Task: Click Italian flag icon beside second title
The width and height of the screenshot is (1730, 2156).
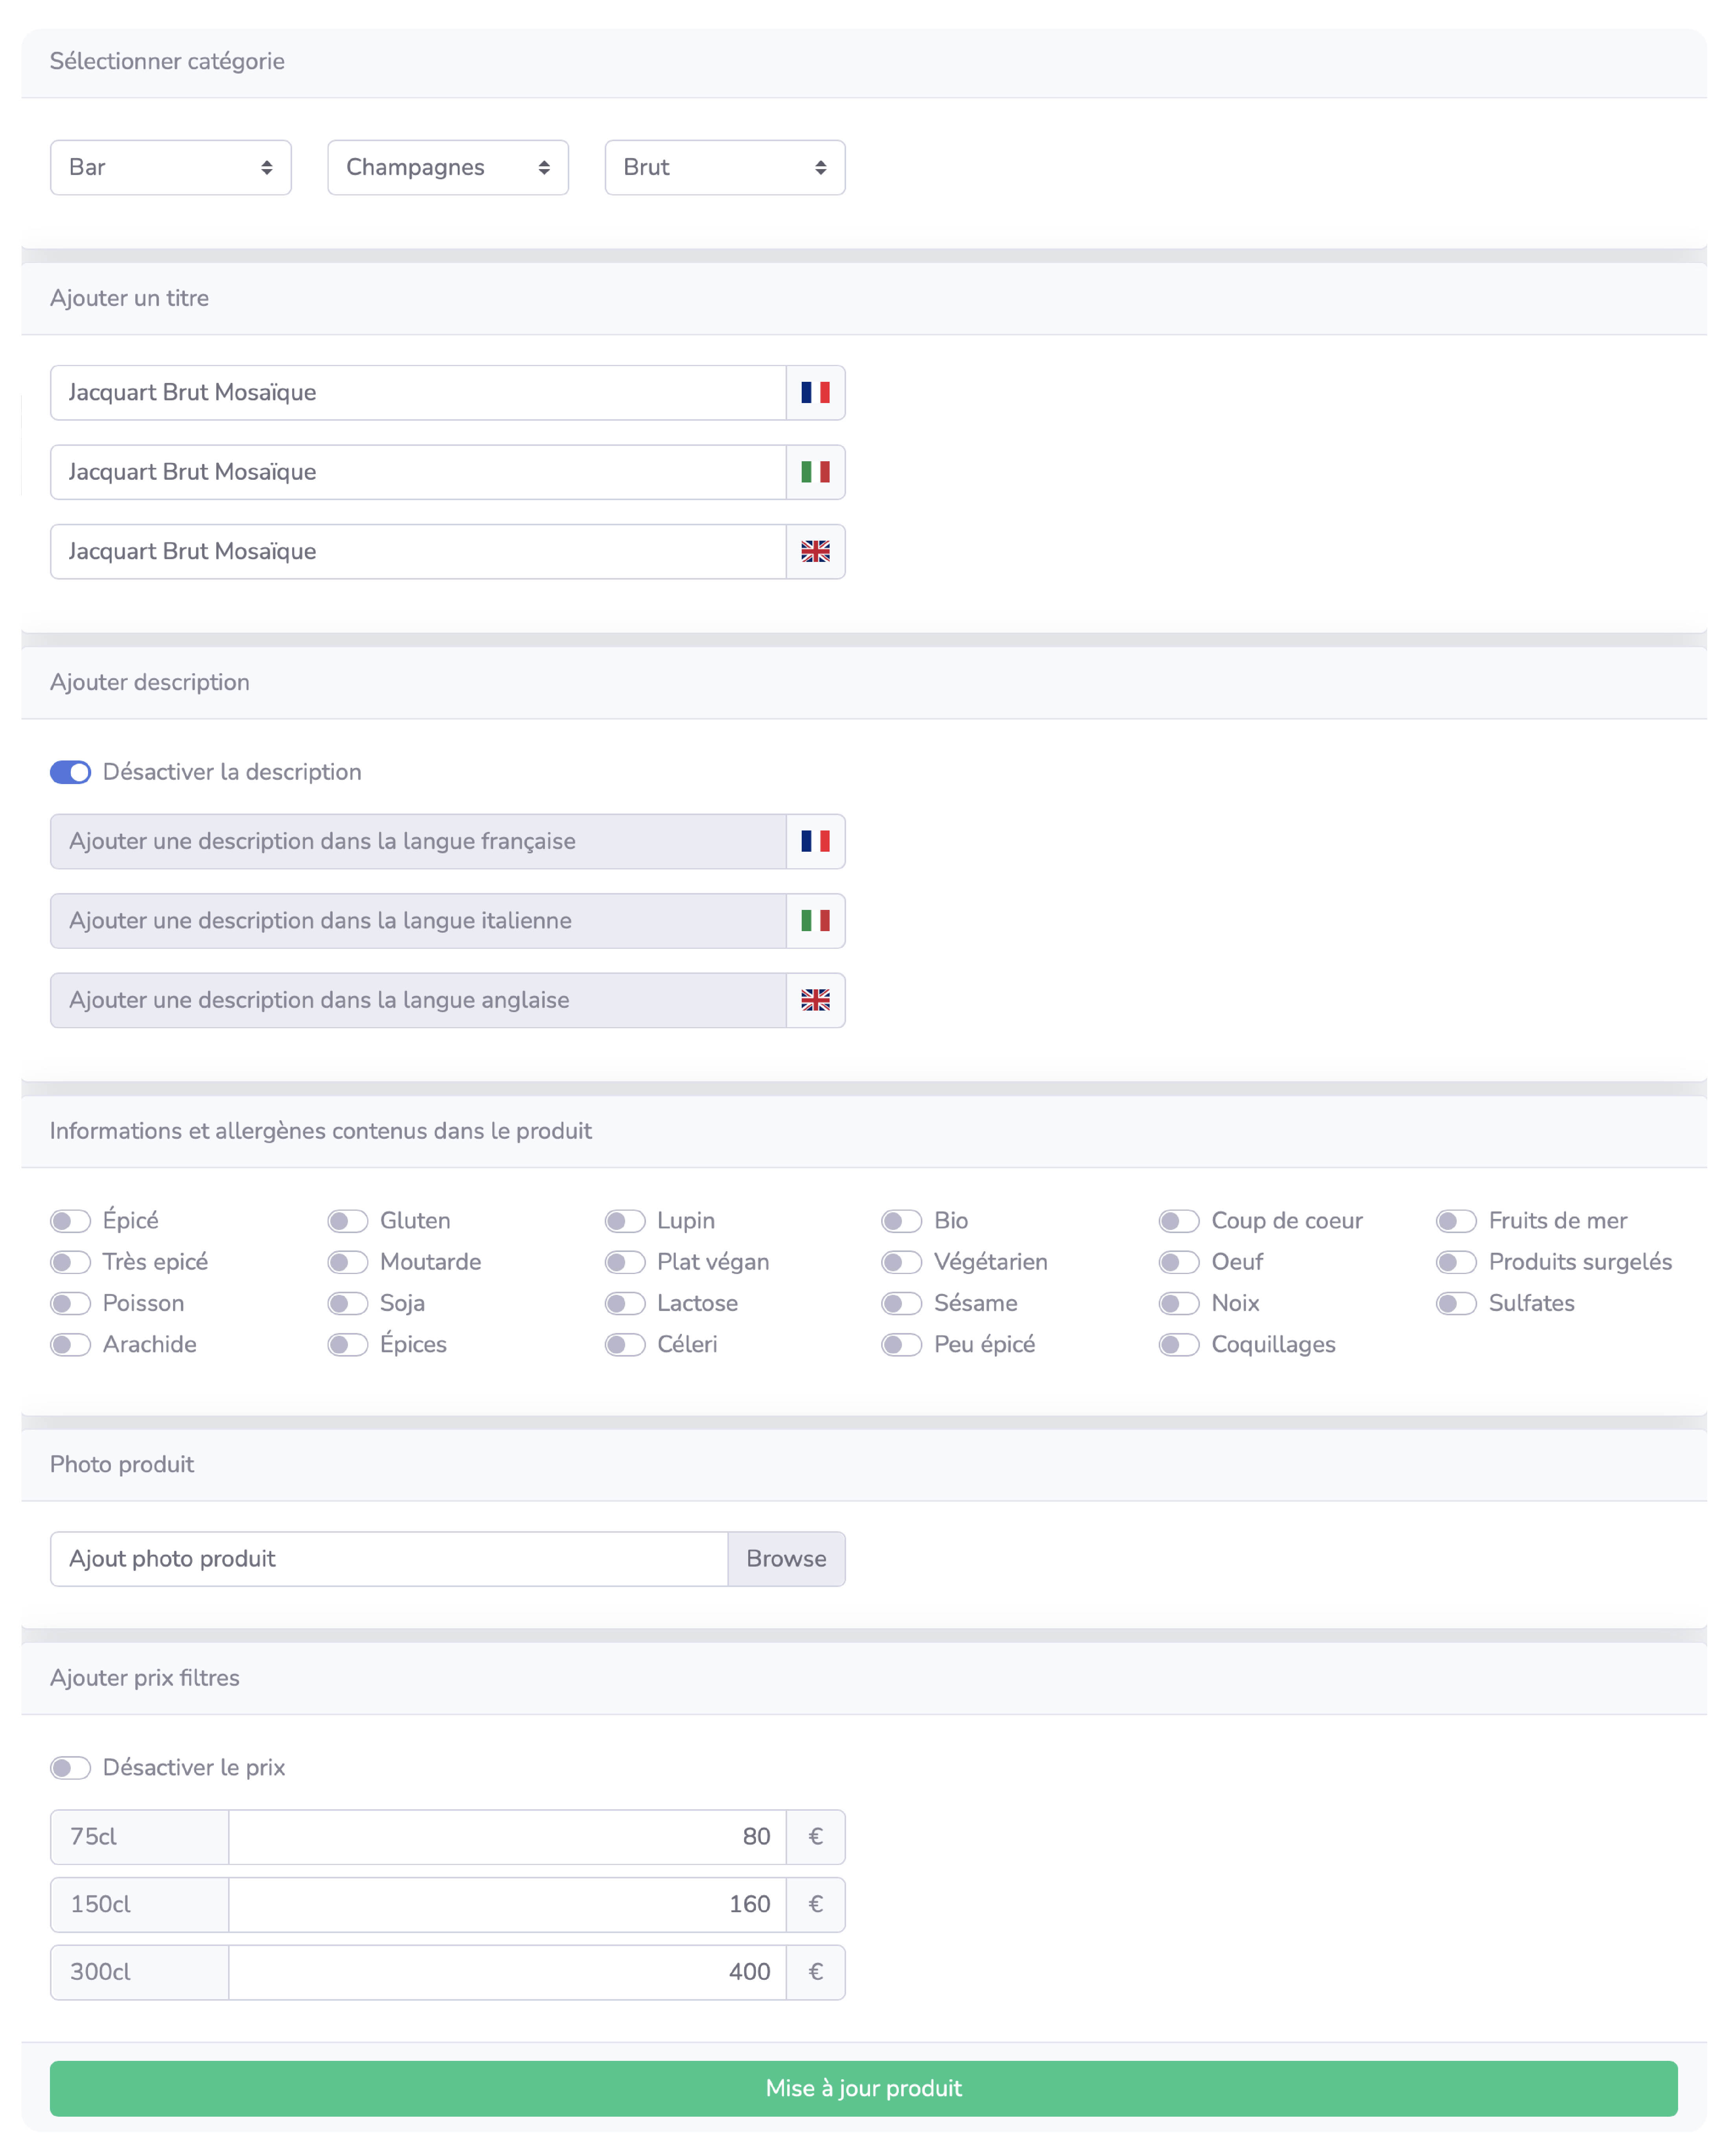Action: tap(815, 472)
